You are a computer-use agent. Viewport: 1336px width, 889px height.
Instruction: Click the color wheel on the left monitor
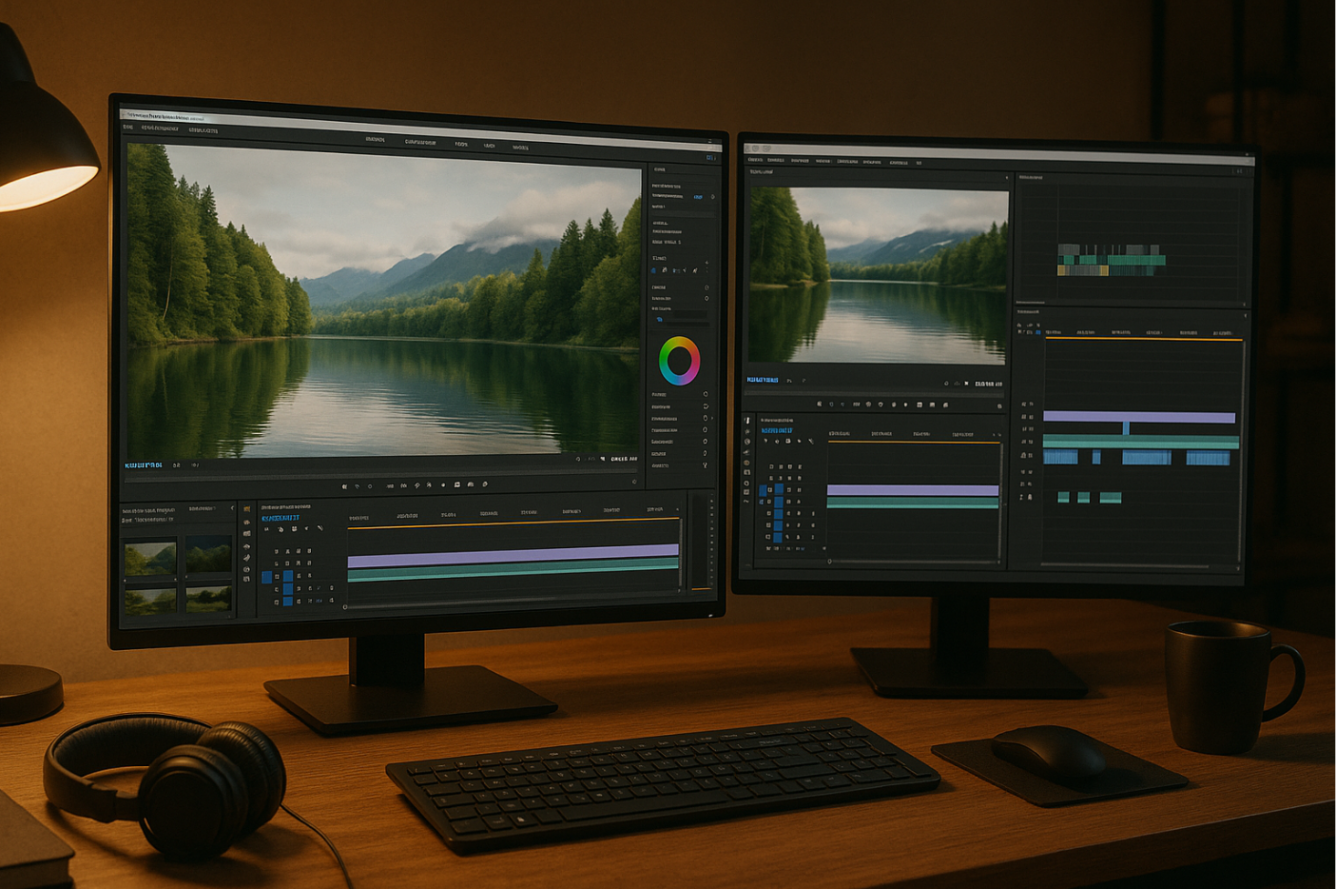(679, 361)
